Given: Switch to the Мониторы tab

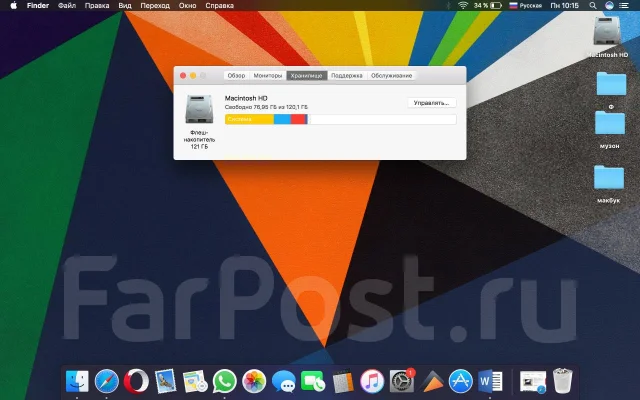Looking at the screenshot, I should point(268,76).
